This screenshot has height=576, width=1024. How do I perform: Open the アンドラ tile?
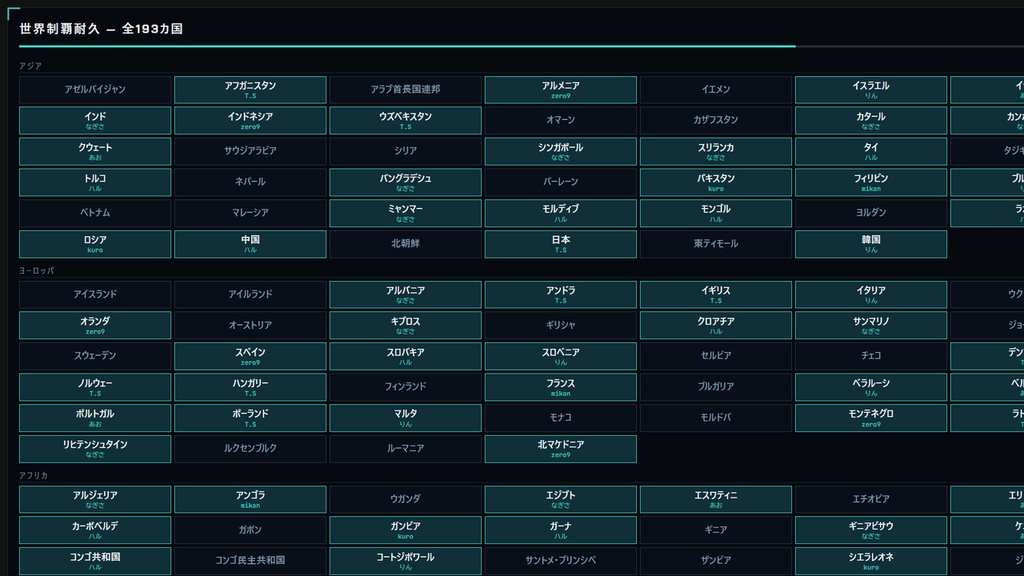click(560, 295)
